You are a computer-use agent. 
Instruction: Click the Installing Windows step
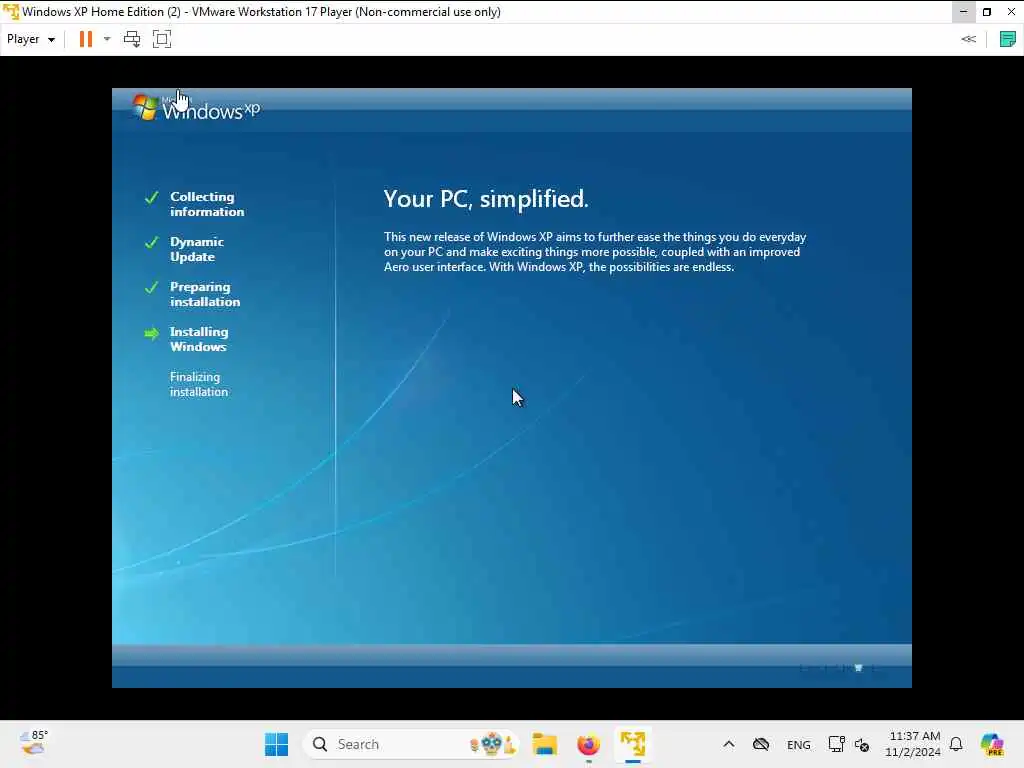click(199, 339)
